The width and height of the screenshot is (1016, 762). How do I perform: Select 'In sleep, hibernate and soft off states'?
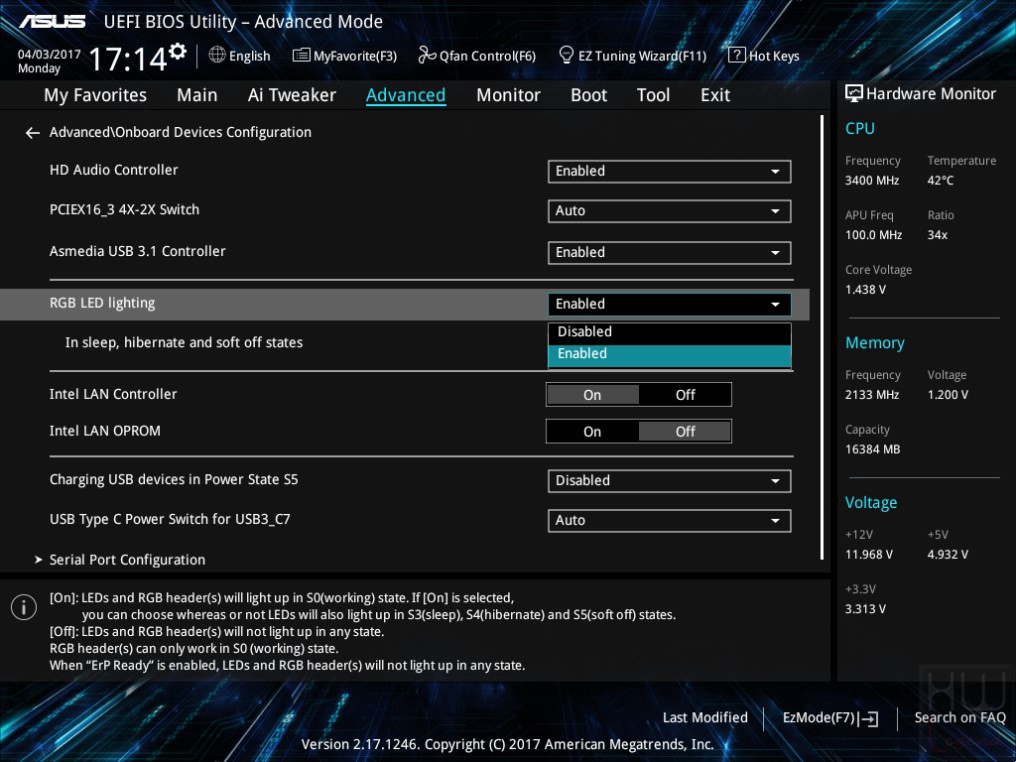pyautogui.click(x=184, y=342)
